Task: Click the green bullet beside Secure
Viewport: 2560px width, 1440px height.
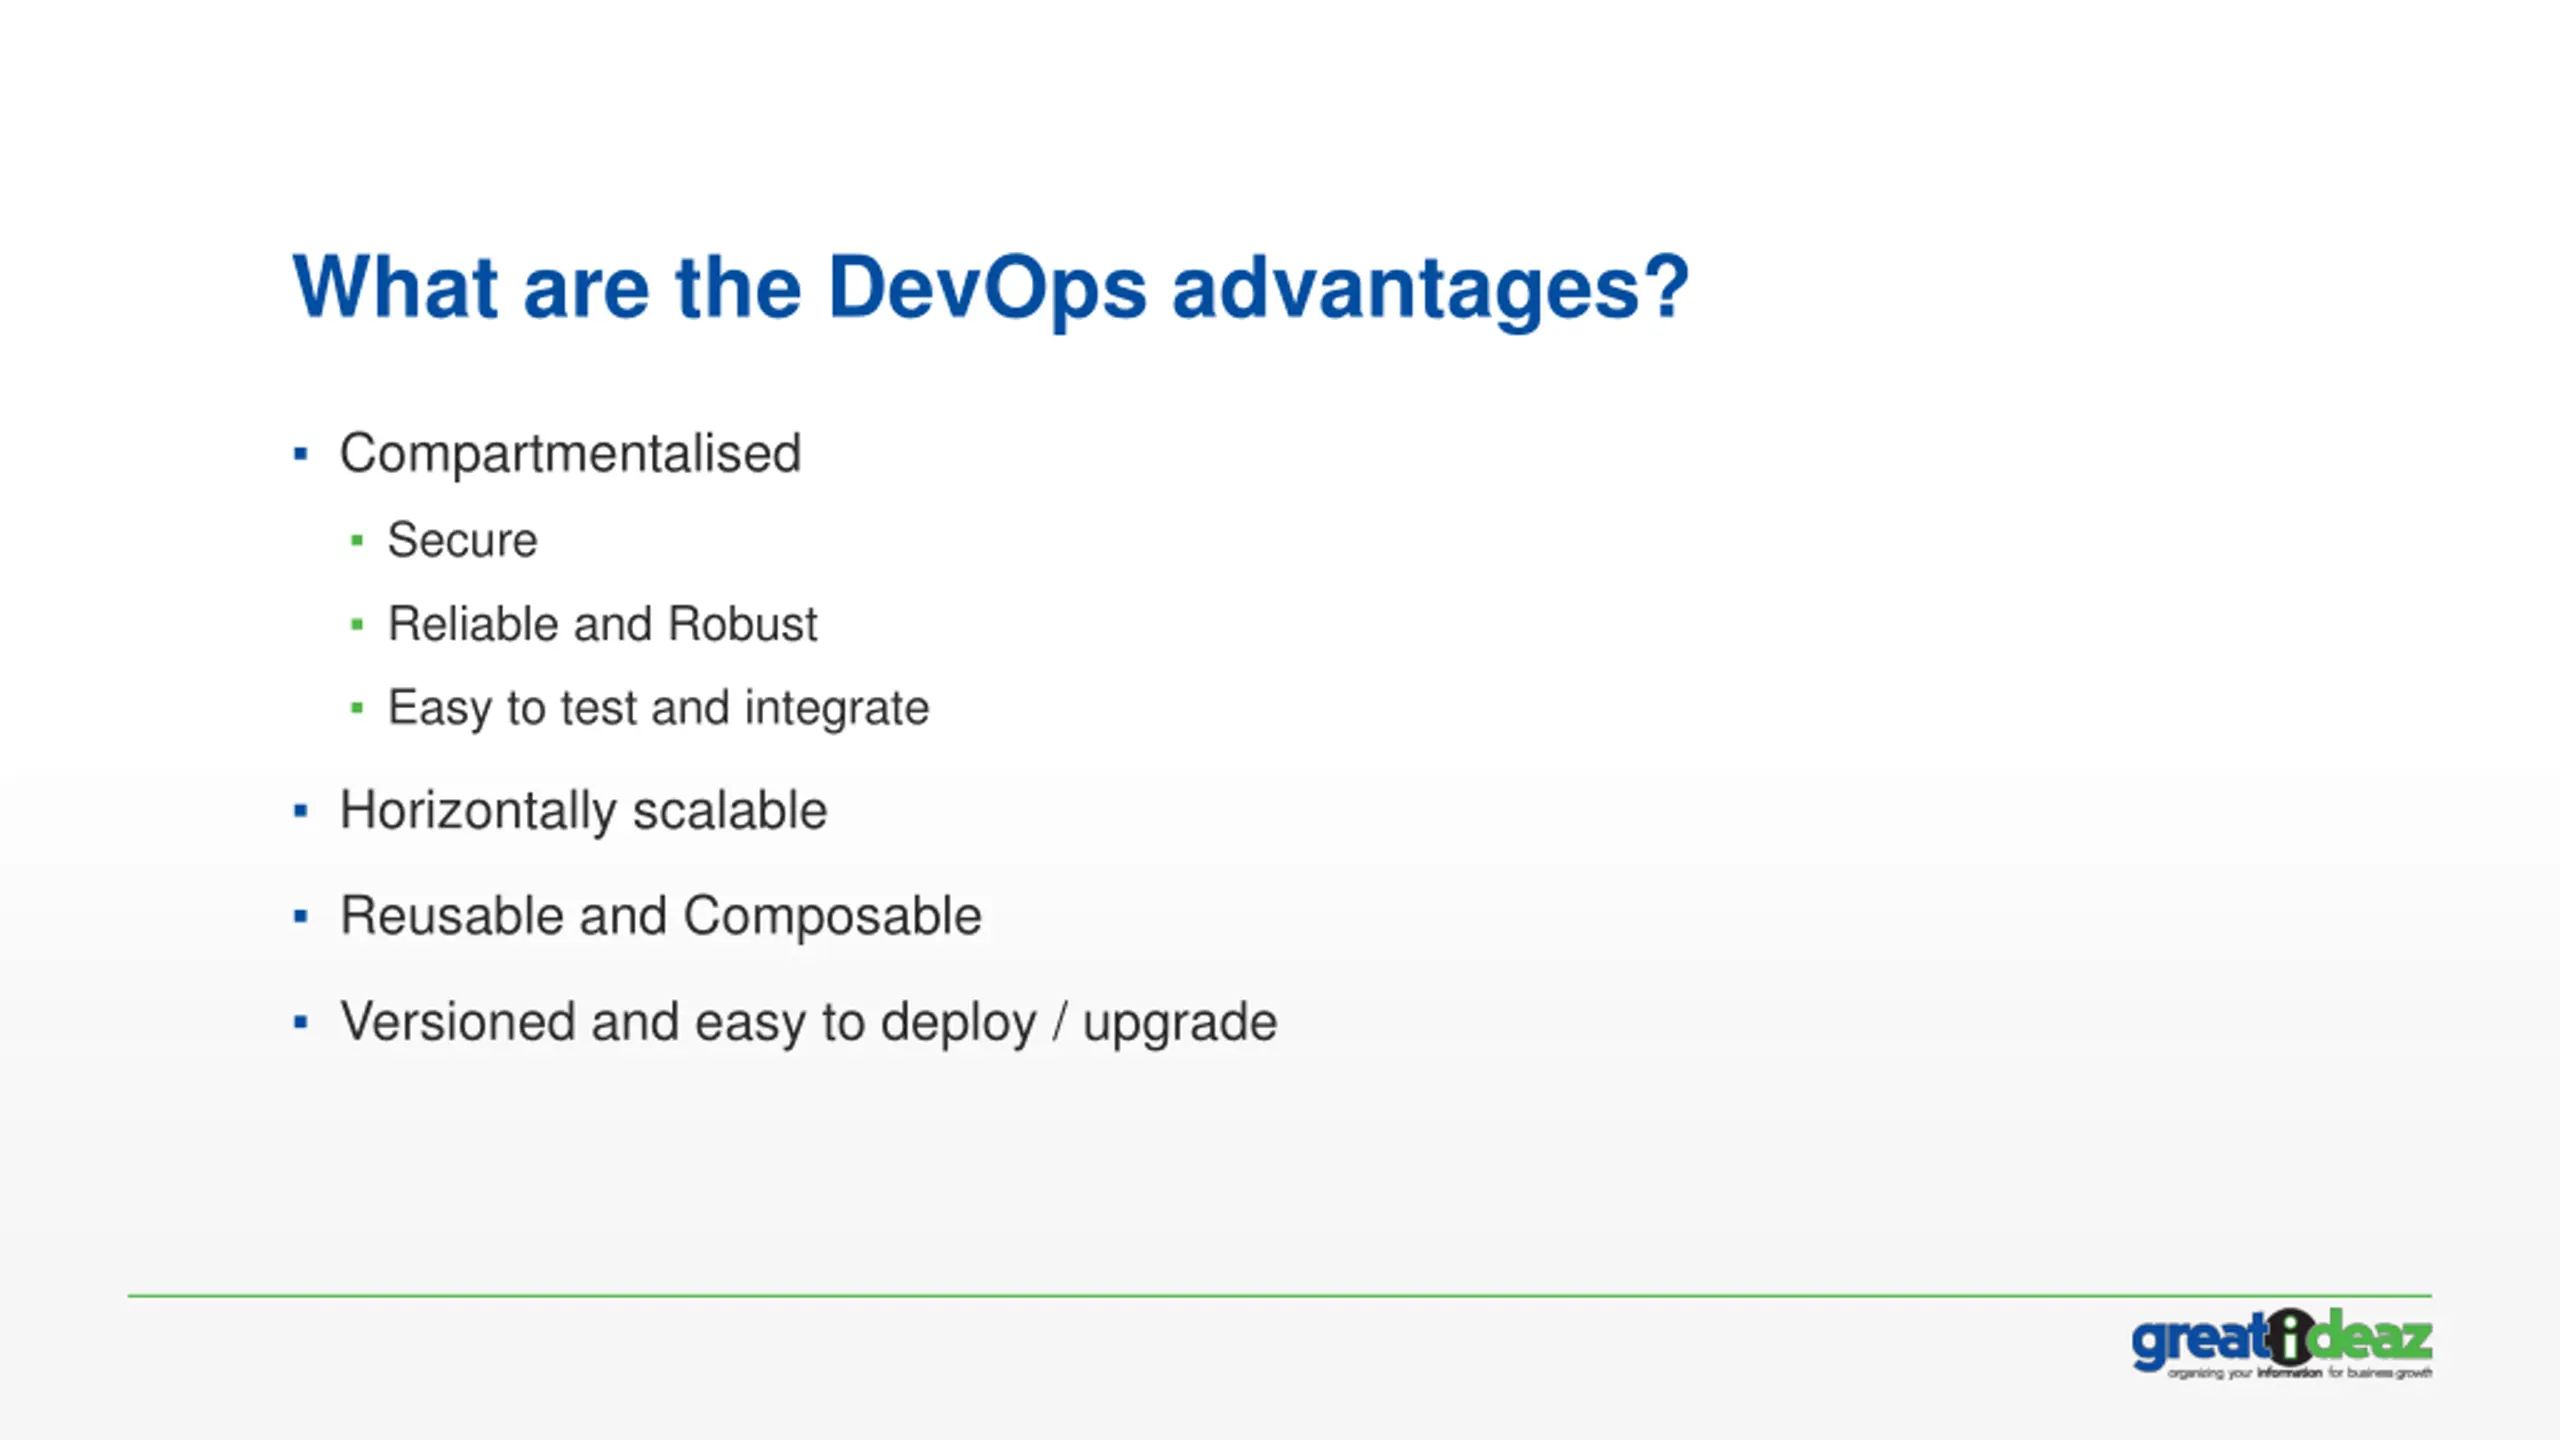Action: point(357,541)
